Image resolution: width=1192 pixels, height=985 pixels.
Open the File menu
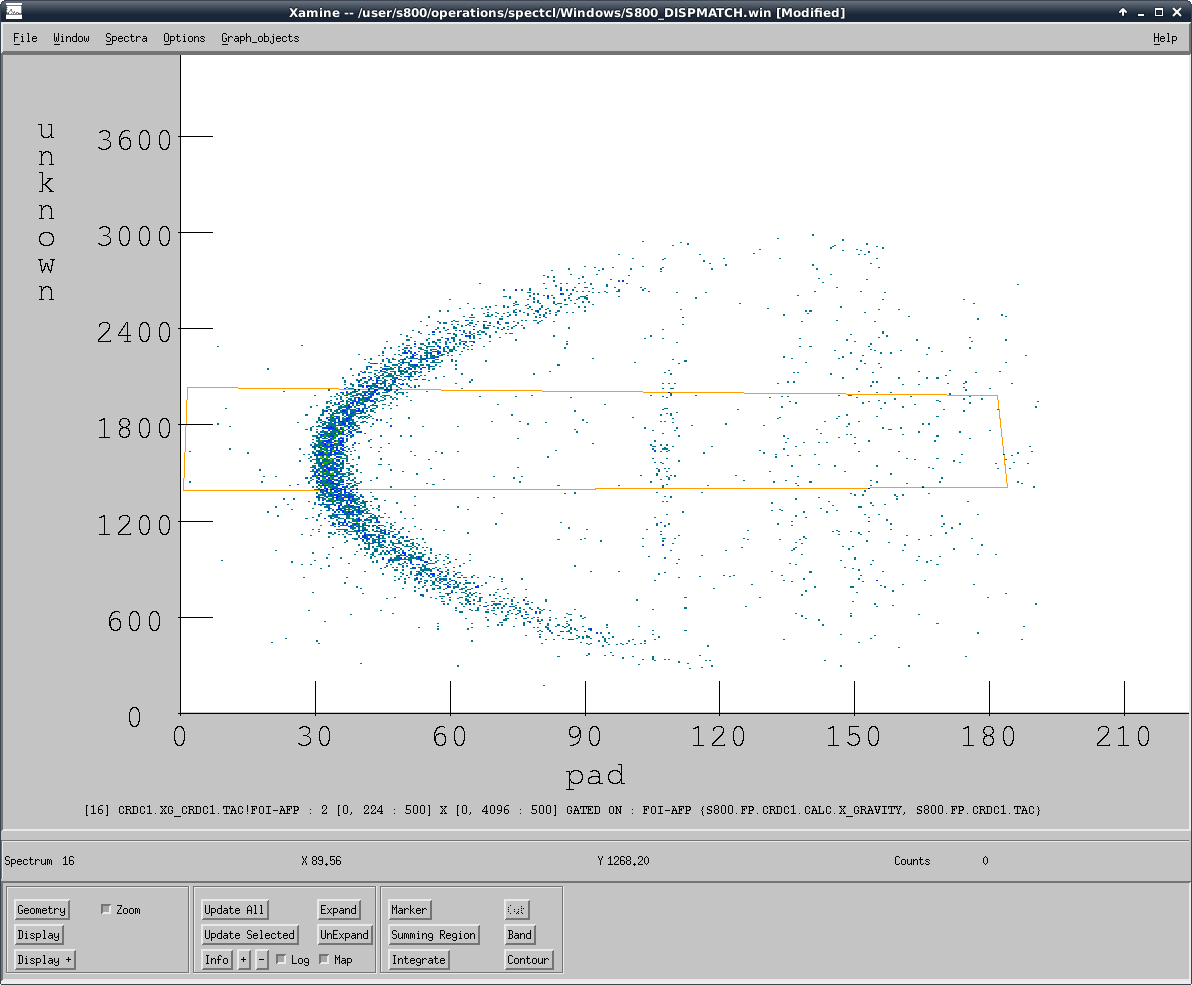(25, 38)
